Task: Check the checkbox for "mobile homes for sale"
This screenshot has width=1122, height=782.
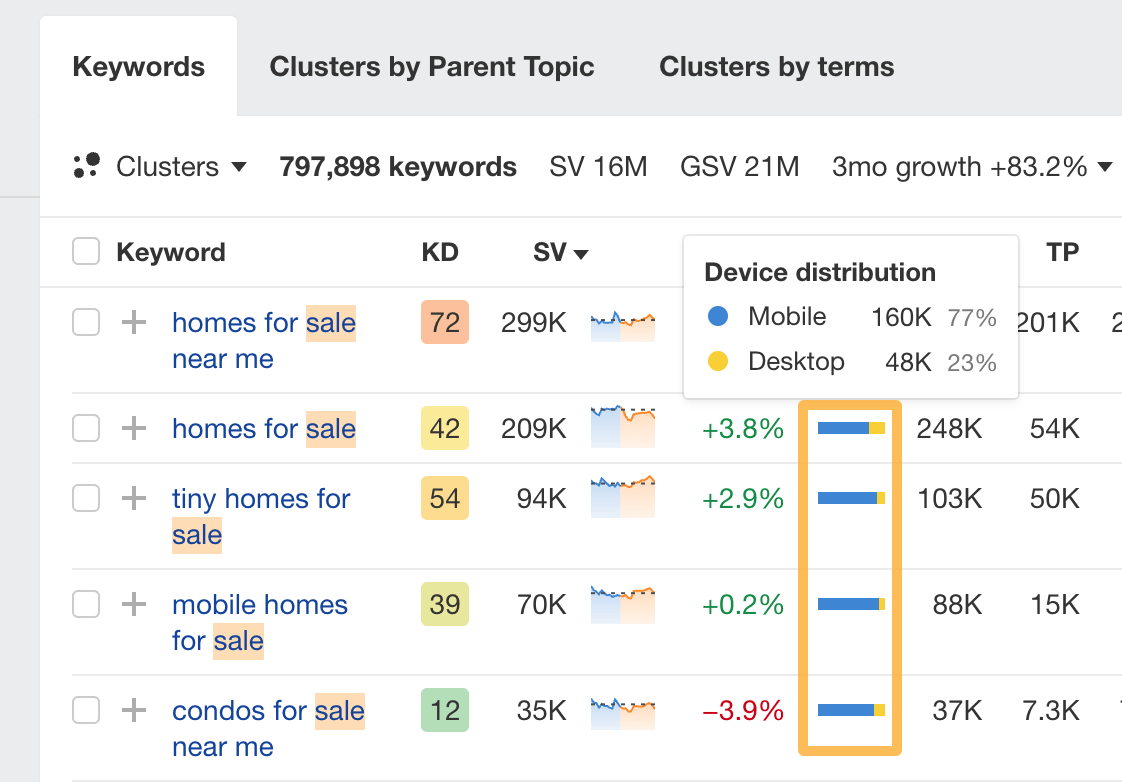Action: click(x=86, y=604)
